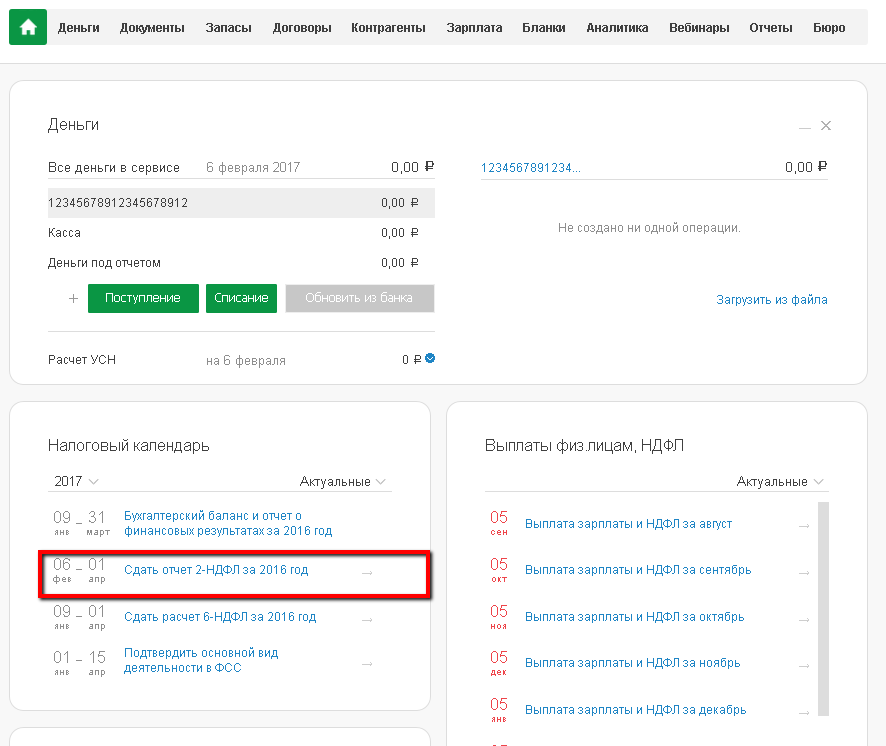
Task: Open Актуальные filter in Налоговый календарь
Action: pyautogui.click(x=342, y=482)
